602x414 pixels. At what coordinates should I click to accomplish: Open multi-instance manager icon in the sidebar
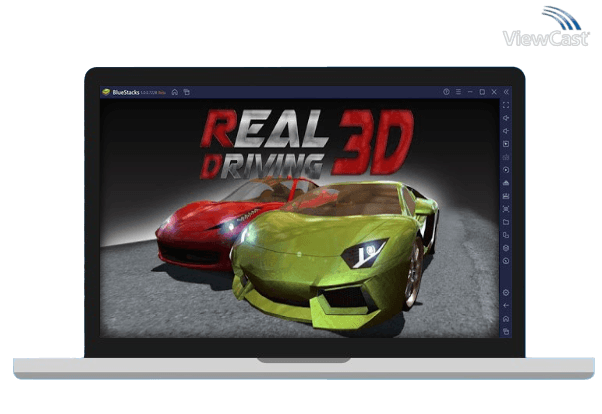pyautogui.click(x=506, y=235)
